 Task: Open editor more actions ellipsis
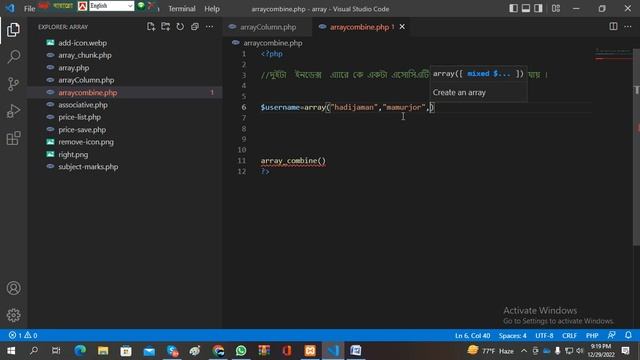click(x=628, y=27)
